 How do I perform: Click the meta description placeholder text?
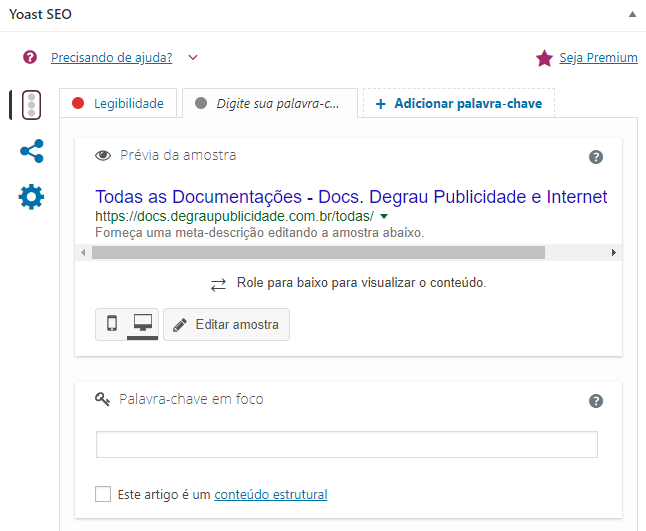260,233
